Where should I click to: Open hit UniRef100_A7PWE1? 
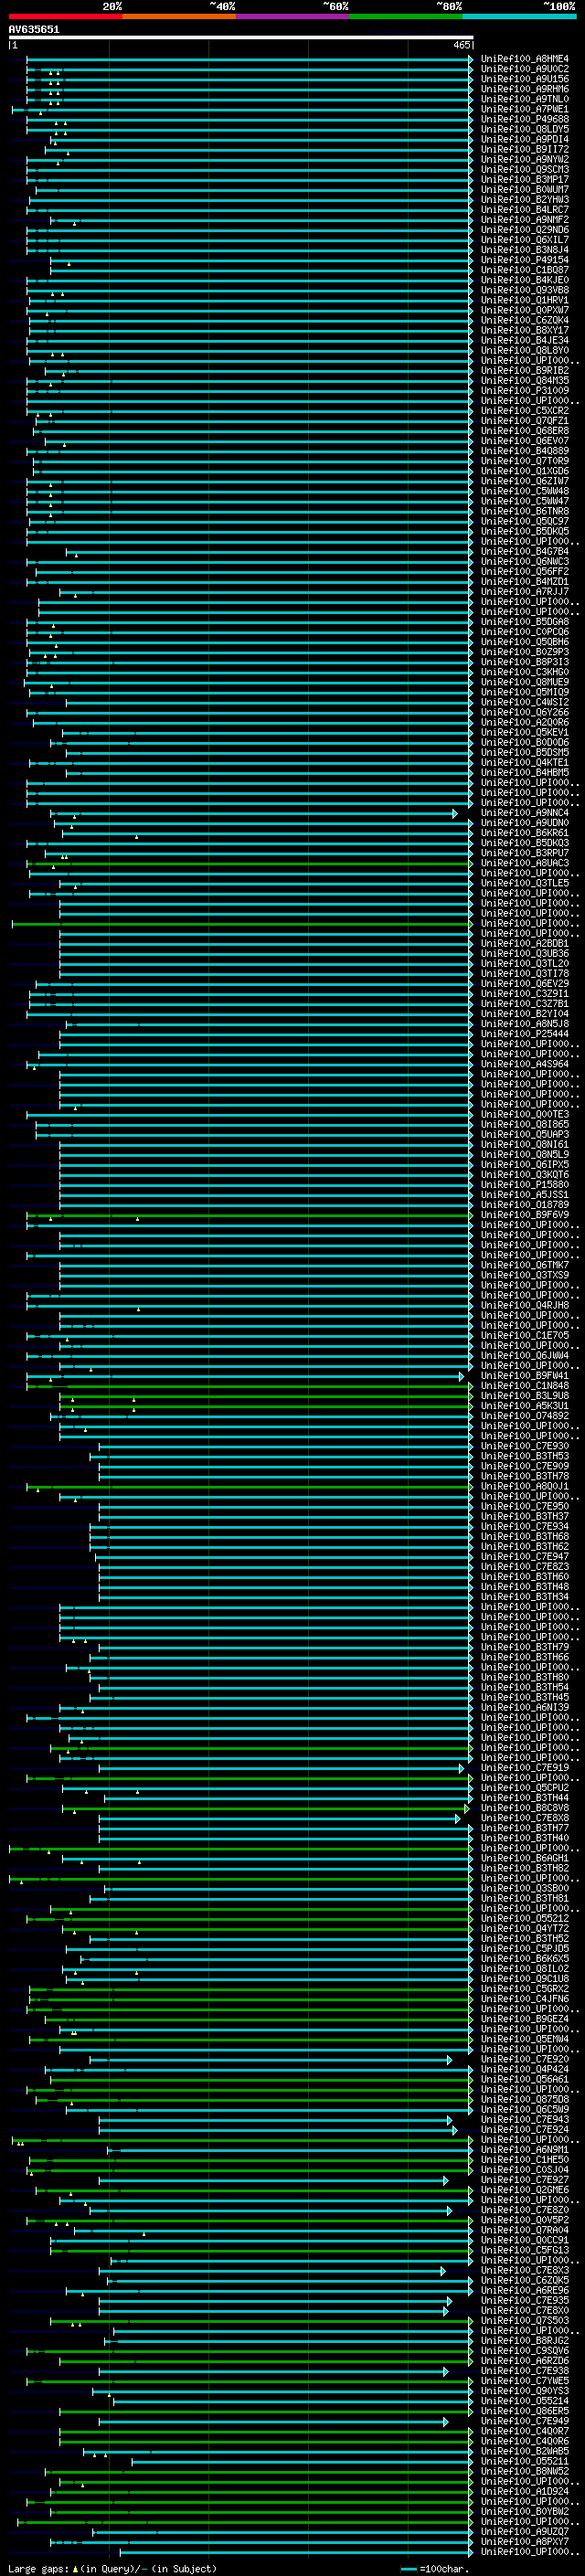click(x=524, y=109)
